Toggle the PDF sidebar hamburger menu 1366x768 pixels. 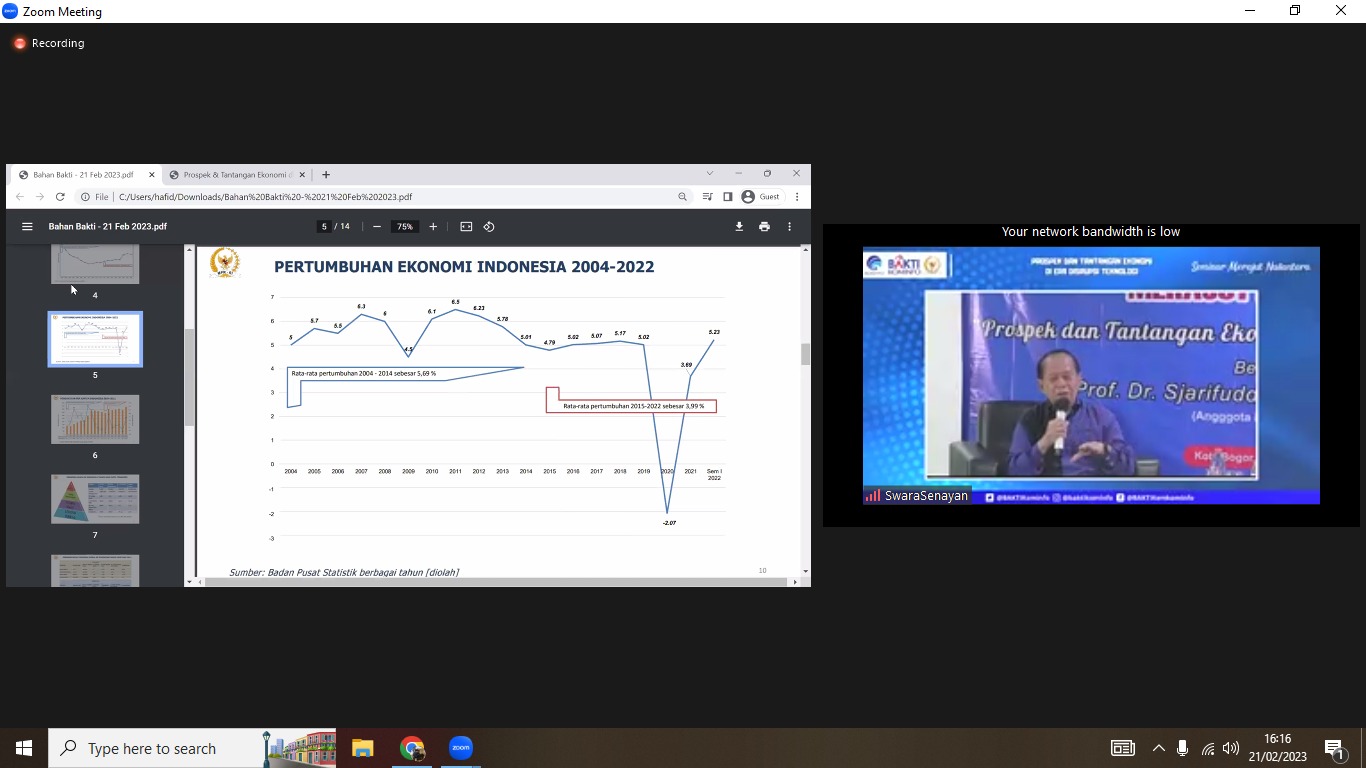(x=27, y=227)
